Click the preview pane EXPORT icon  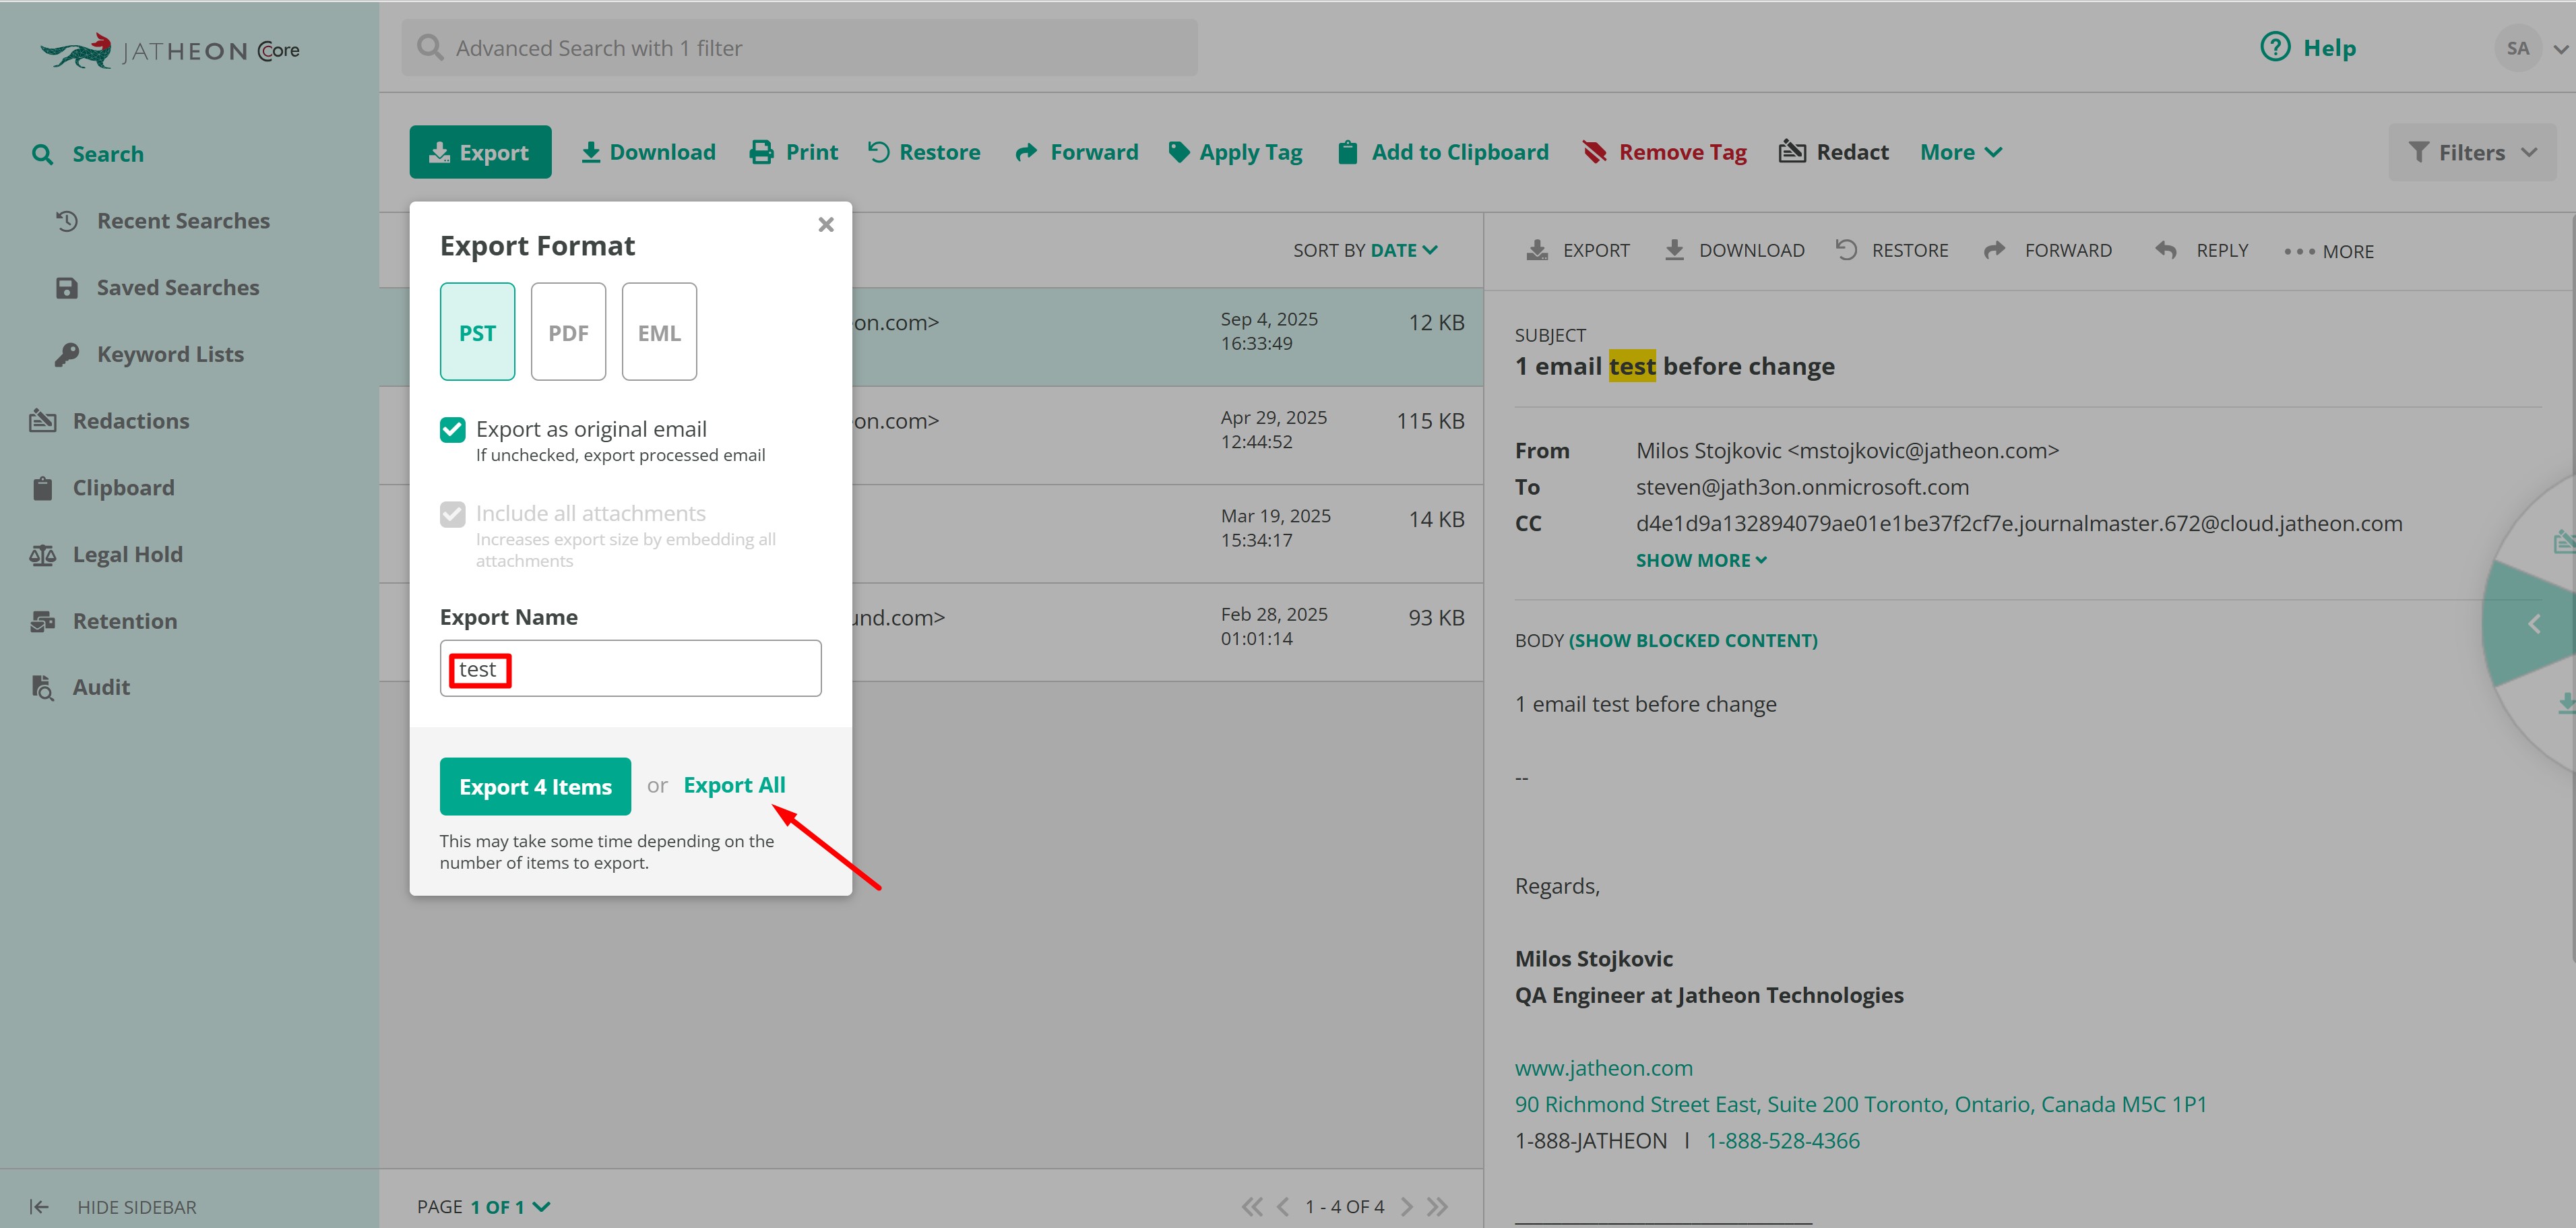pos(1537,250)
